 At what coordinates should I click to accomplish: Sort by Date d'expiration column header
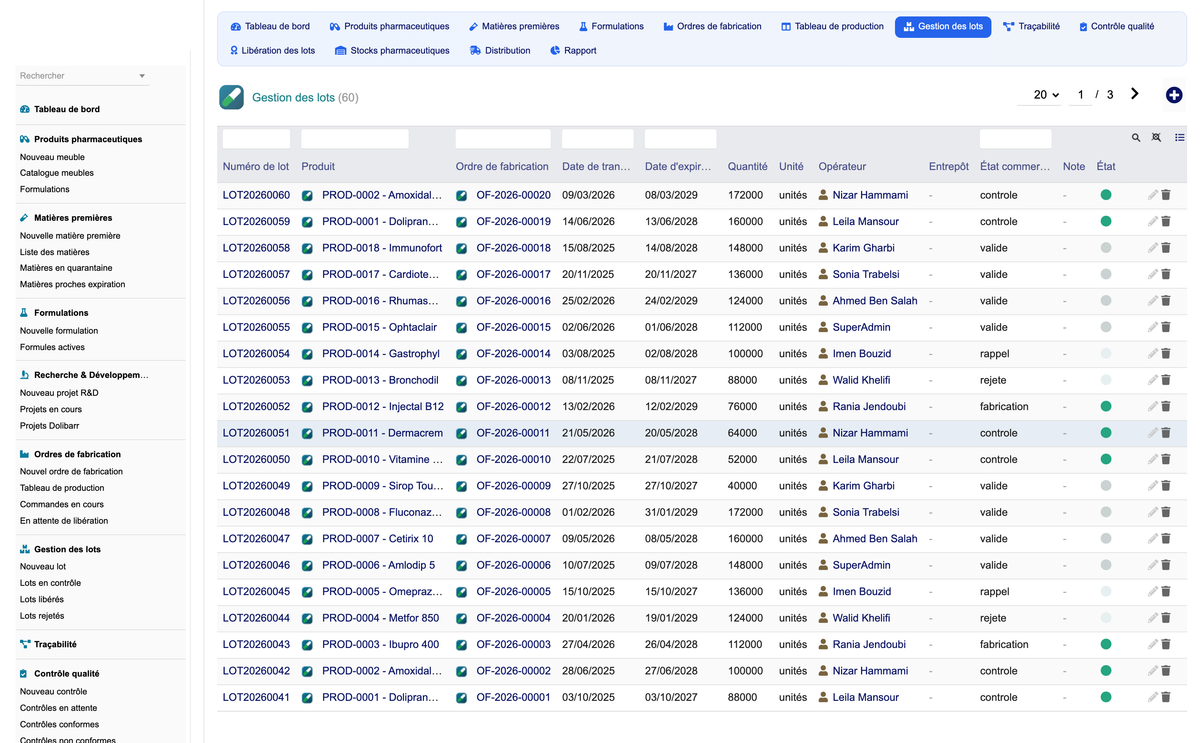tap(678, 167)
